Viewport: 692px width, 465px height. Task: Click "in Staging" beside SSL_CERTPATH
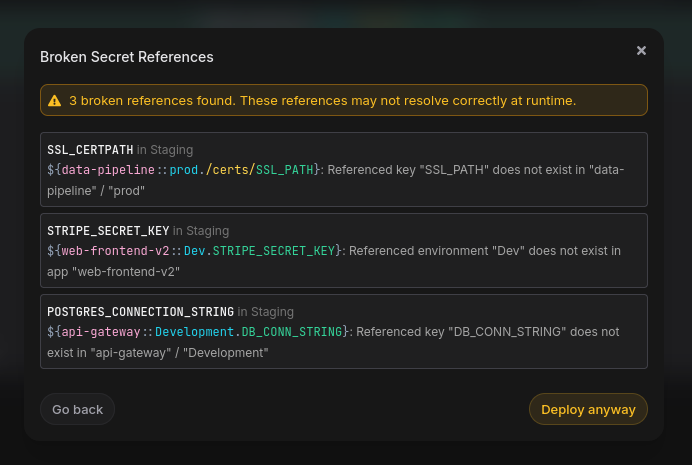[165, 150]
